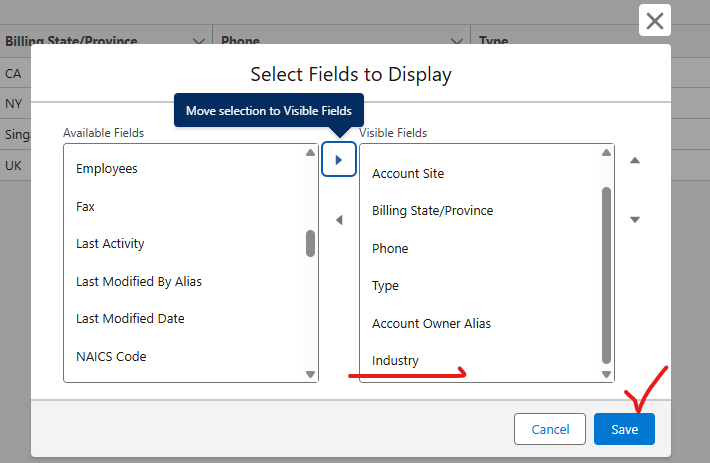The image size is (710, 463).
Task: Open Phone column menu chevron
Action: (x=456, y=42)
